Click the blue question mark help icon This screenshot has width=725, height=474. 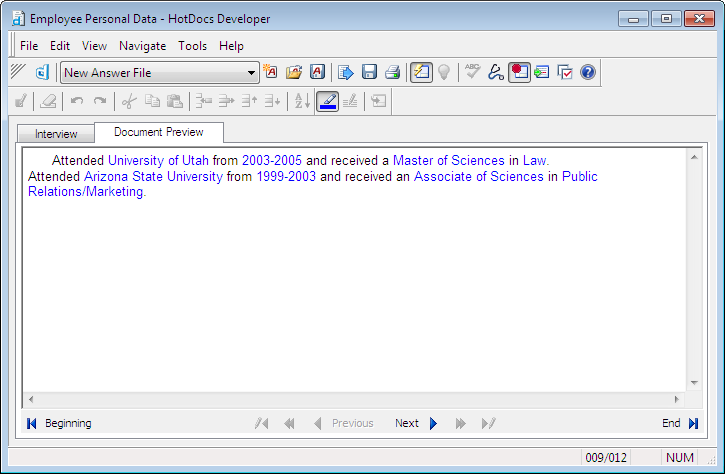[588, 72]
